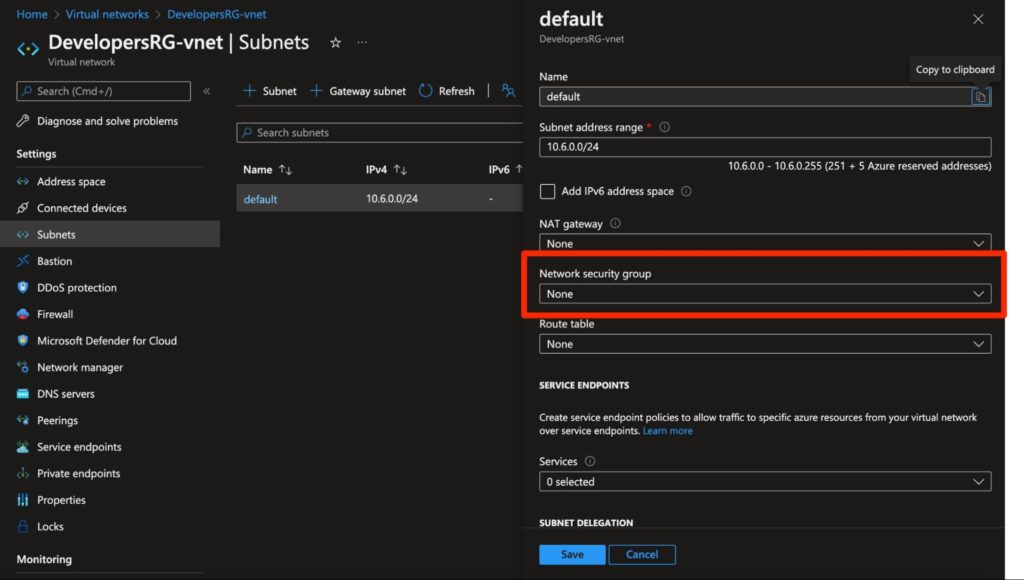Screen dimensions: 1024x580
Task: Click the DevelopersRG-vnet virtual network icon
Action: point(28,49)
